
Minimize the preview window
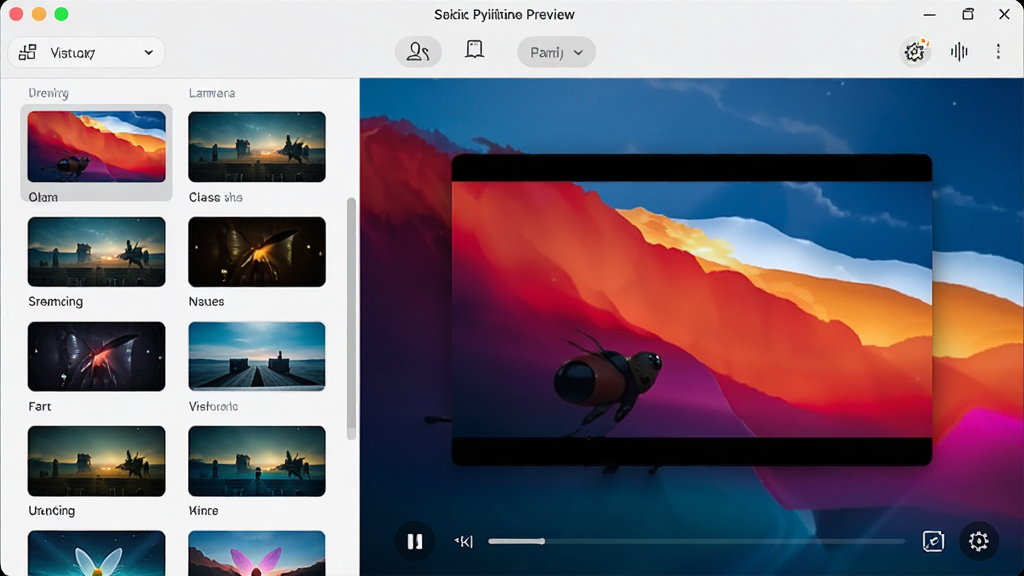929,14
